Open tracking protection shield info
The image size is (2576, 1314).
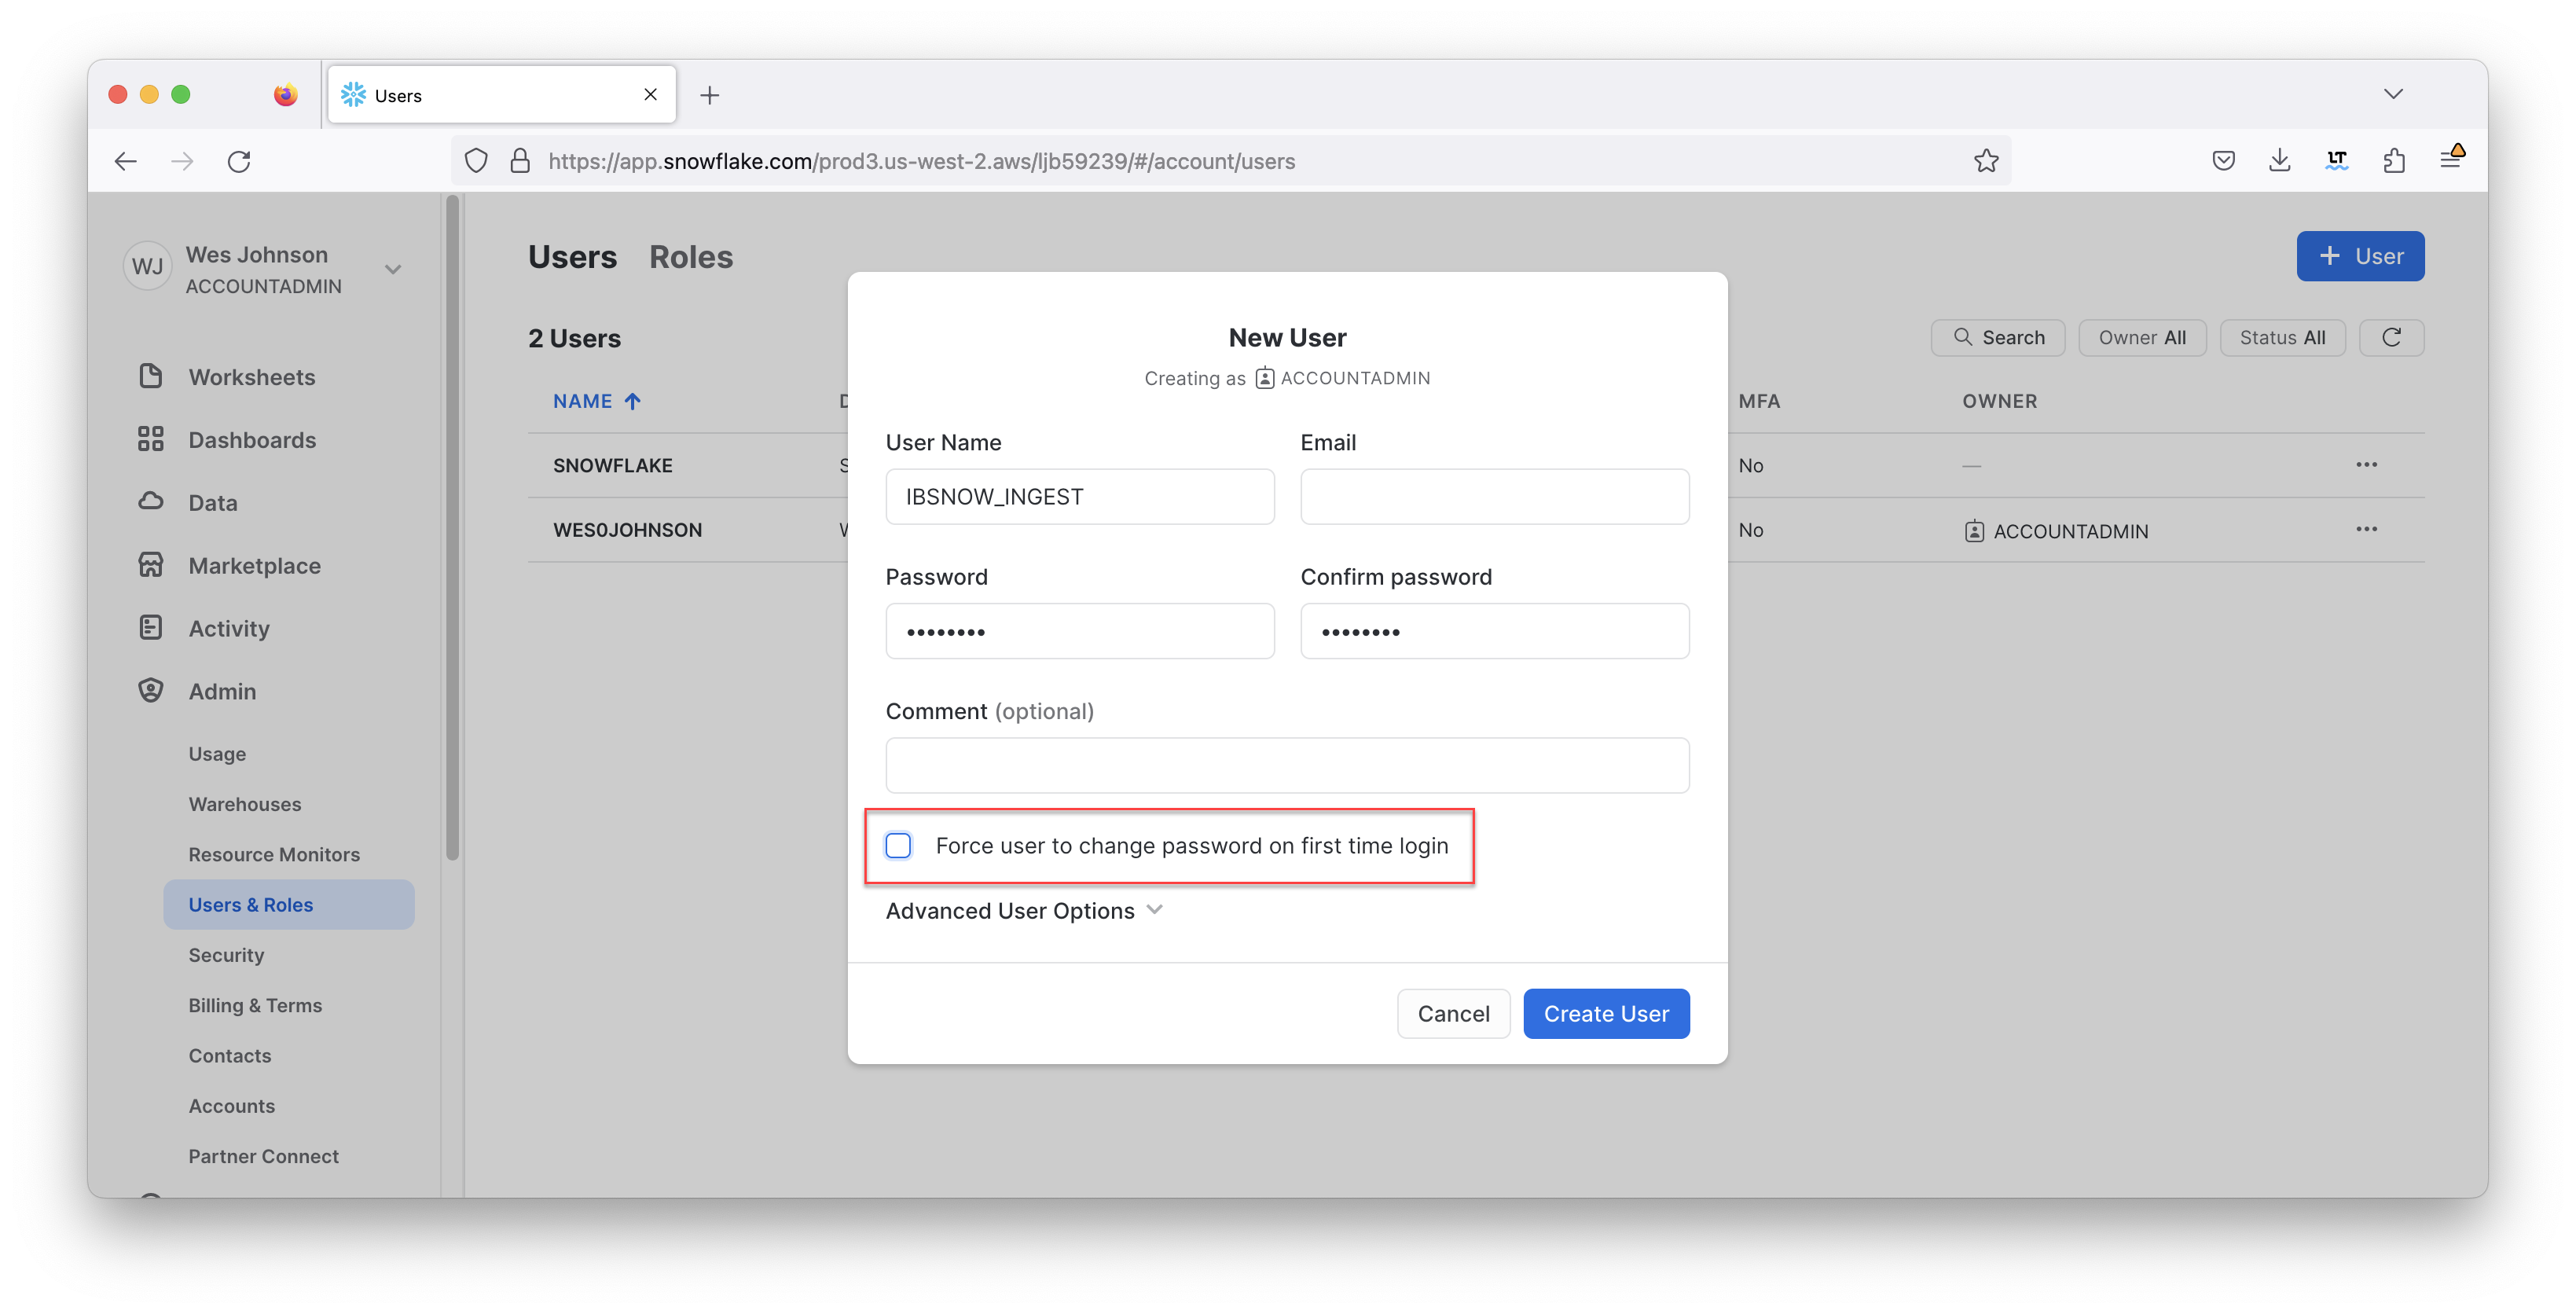click(x=476, y=161)
